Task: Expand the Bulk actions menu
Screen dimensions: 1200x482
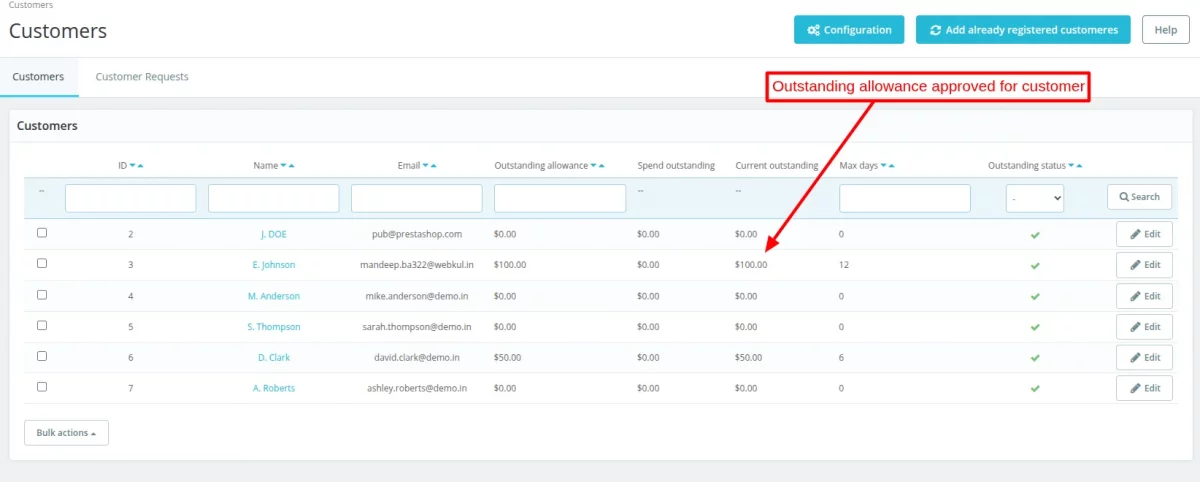Action: (x=66, y=433)
